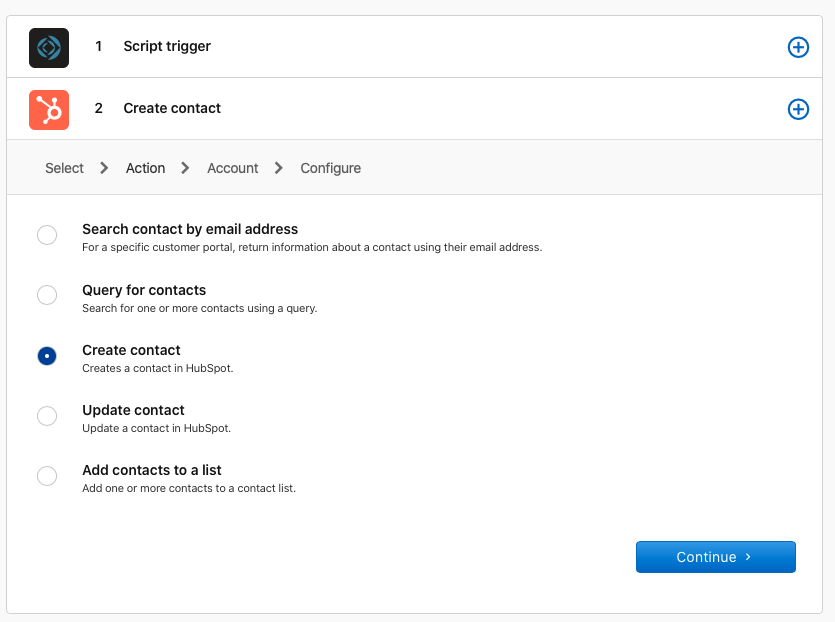Click the 'Add one or more contacts' description text
This screenshot has height=622, width=835.
click(x=188, y=488)
